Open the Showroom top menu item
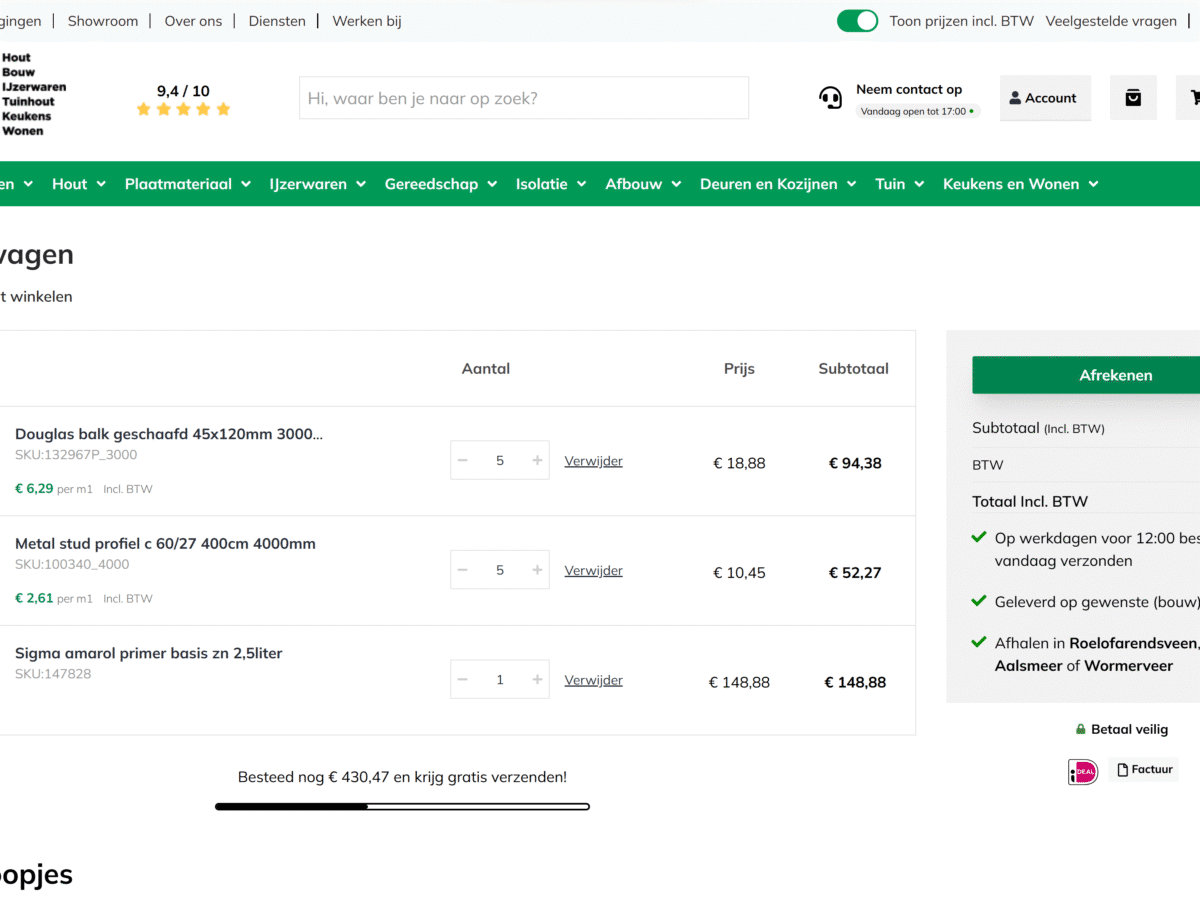 tap(103, 21)
